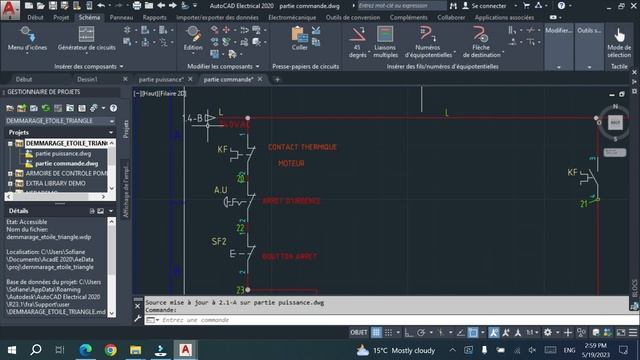640x360 pixels.
Task: Open Importer/exporter des données tab
Action: (x=217, y=18)
